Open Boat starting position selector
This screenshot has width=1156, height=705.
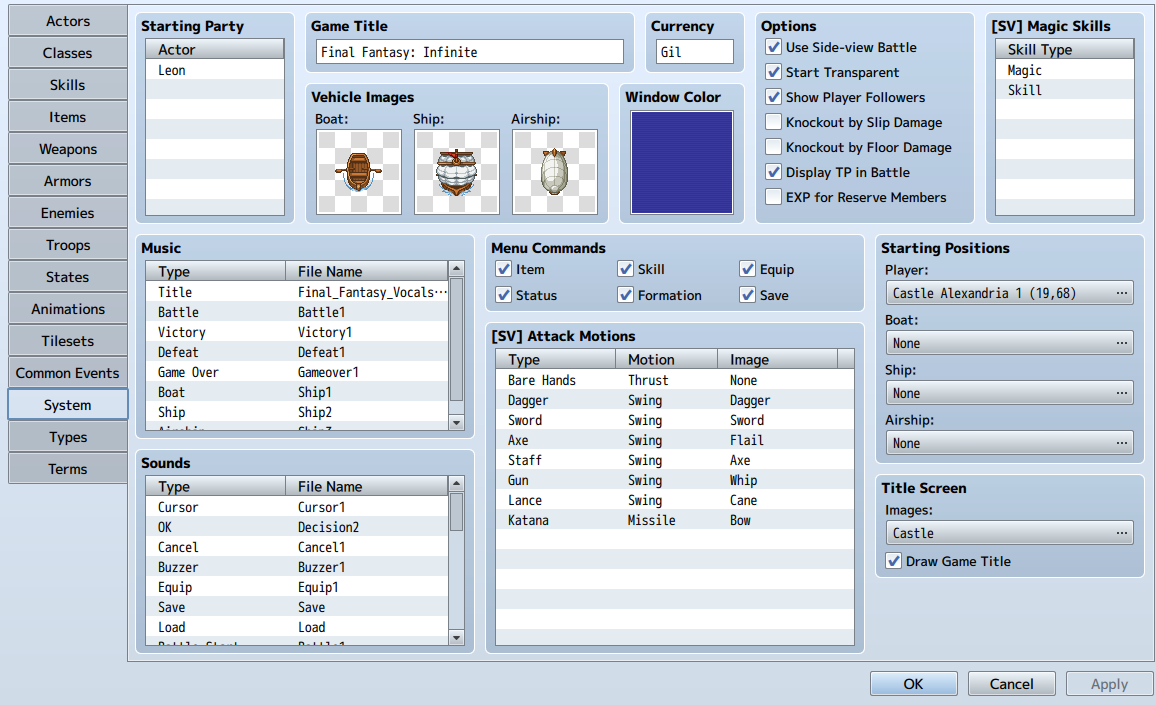coord(1009,343)
